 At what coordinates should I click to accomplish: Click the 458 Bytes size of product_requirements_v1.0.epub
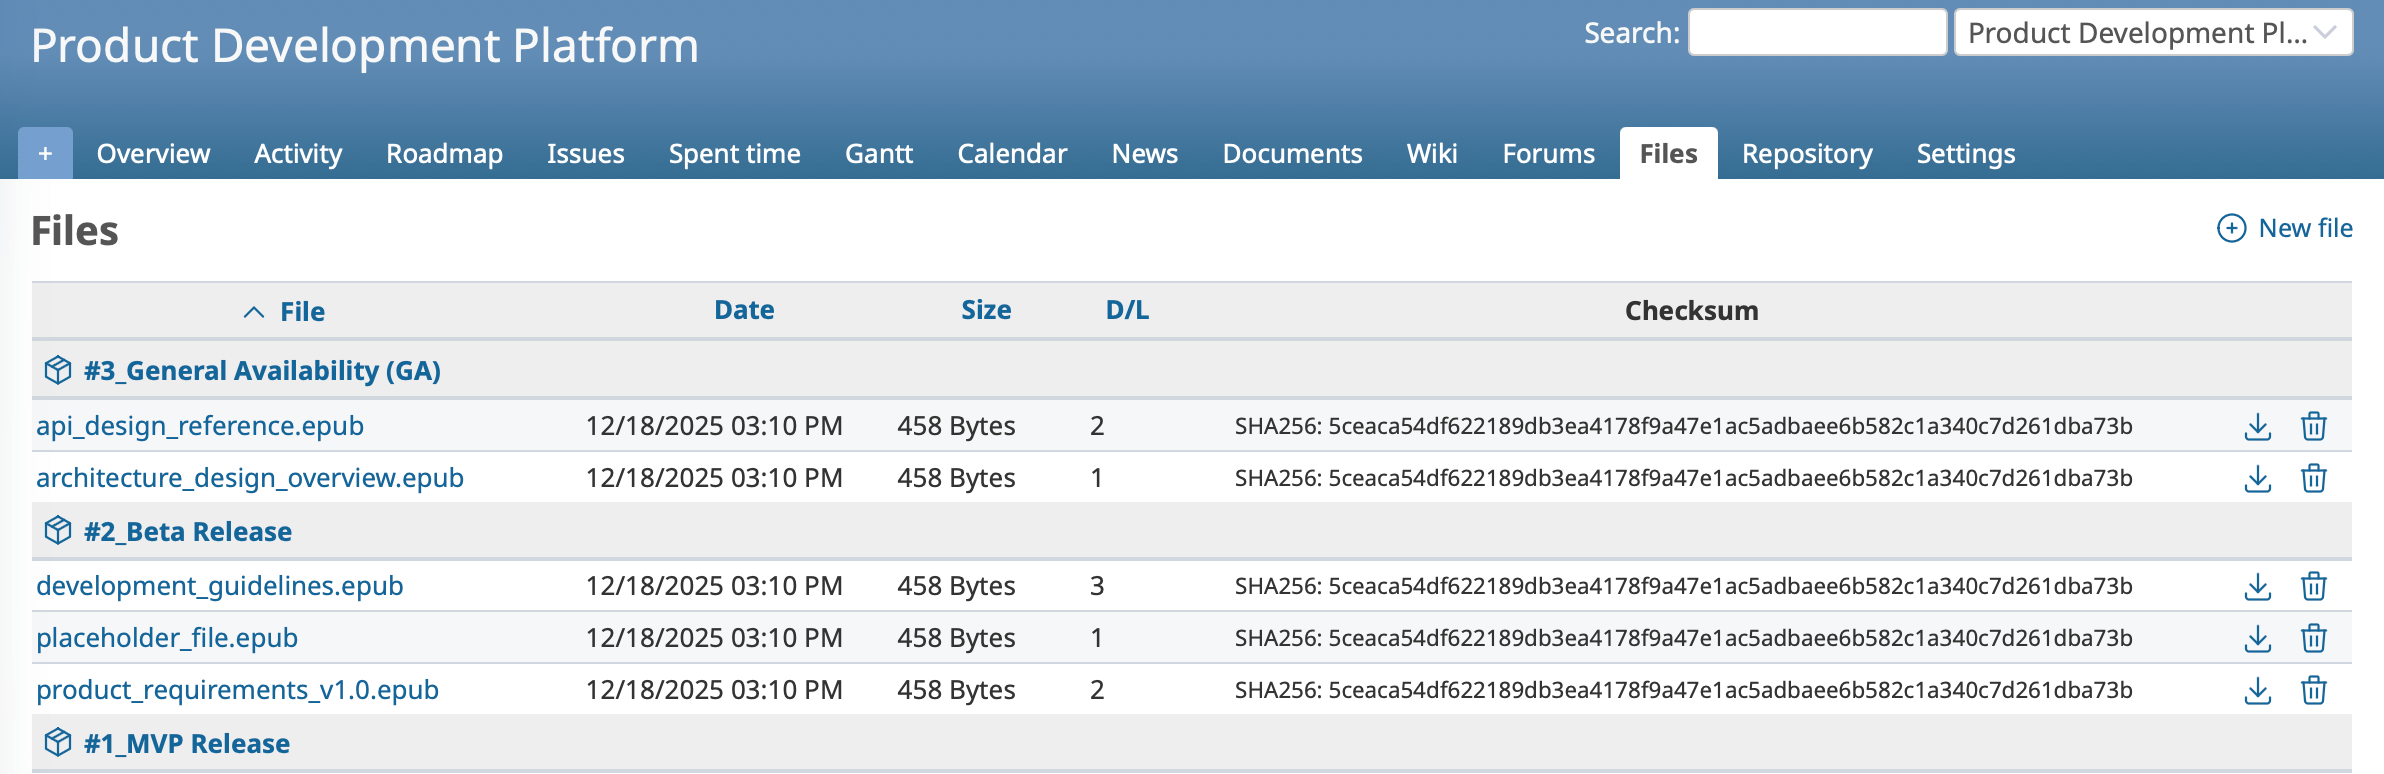pos(956,690)
